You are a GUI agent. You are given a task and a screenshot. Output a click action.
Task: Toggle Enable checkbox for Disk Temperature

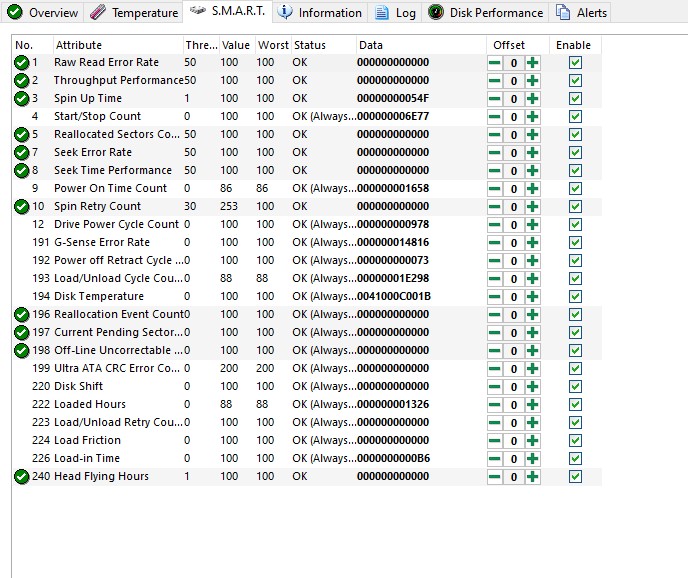[x=575, y=297]
